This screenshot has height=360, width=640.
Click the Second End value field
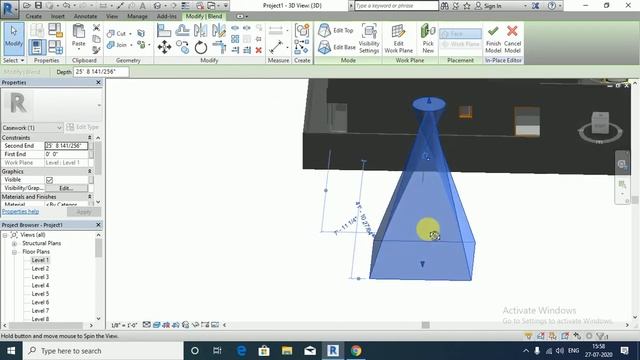[66, 146]
